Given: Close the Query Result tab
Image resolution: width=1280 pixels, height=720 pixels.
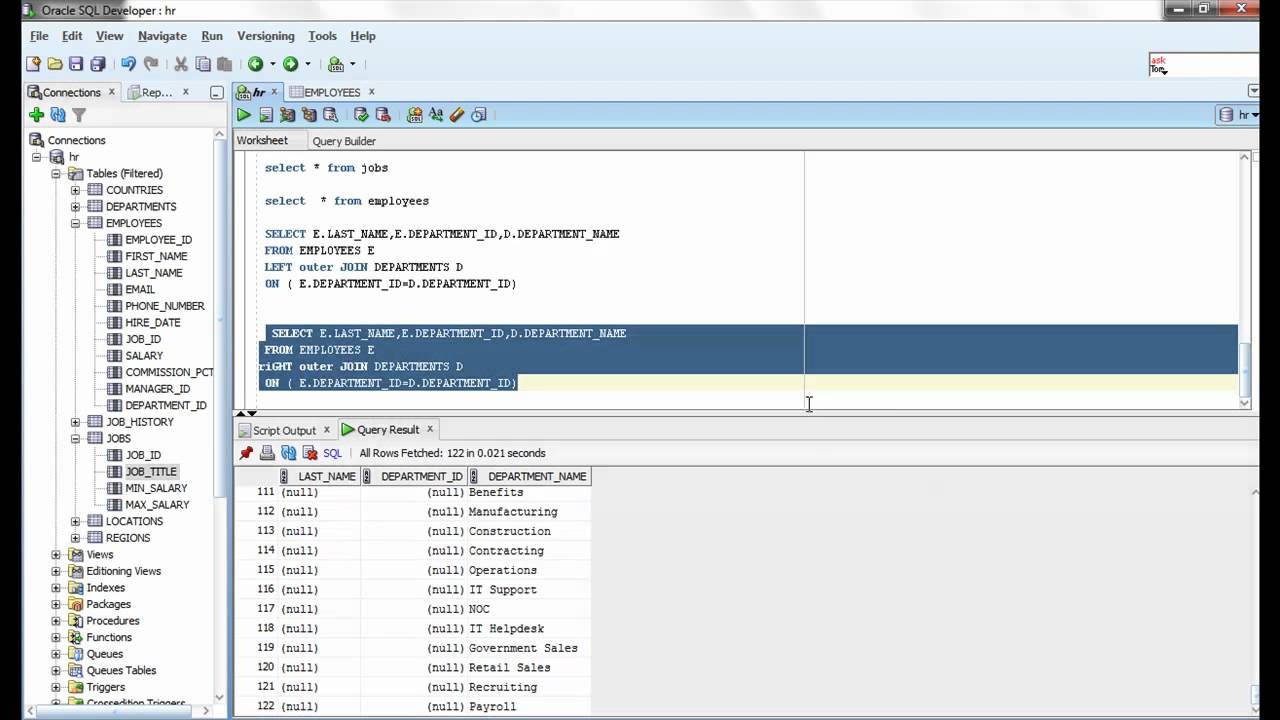Looking at the screenshot, I should tap(430, 429).
